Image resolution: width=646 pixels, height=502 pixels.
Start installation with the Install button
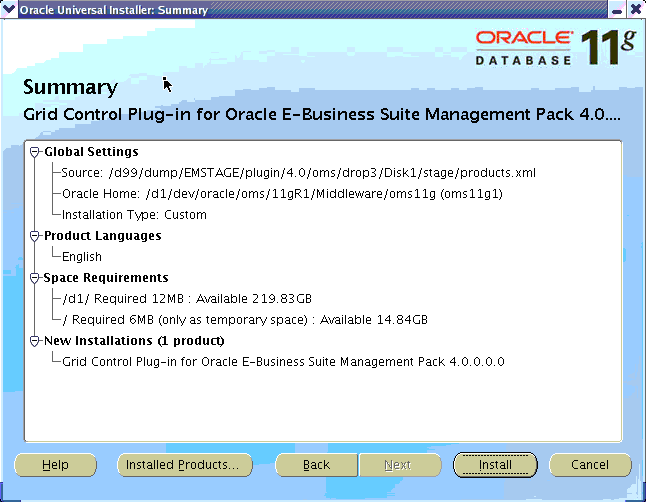[x=495, y=465]
